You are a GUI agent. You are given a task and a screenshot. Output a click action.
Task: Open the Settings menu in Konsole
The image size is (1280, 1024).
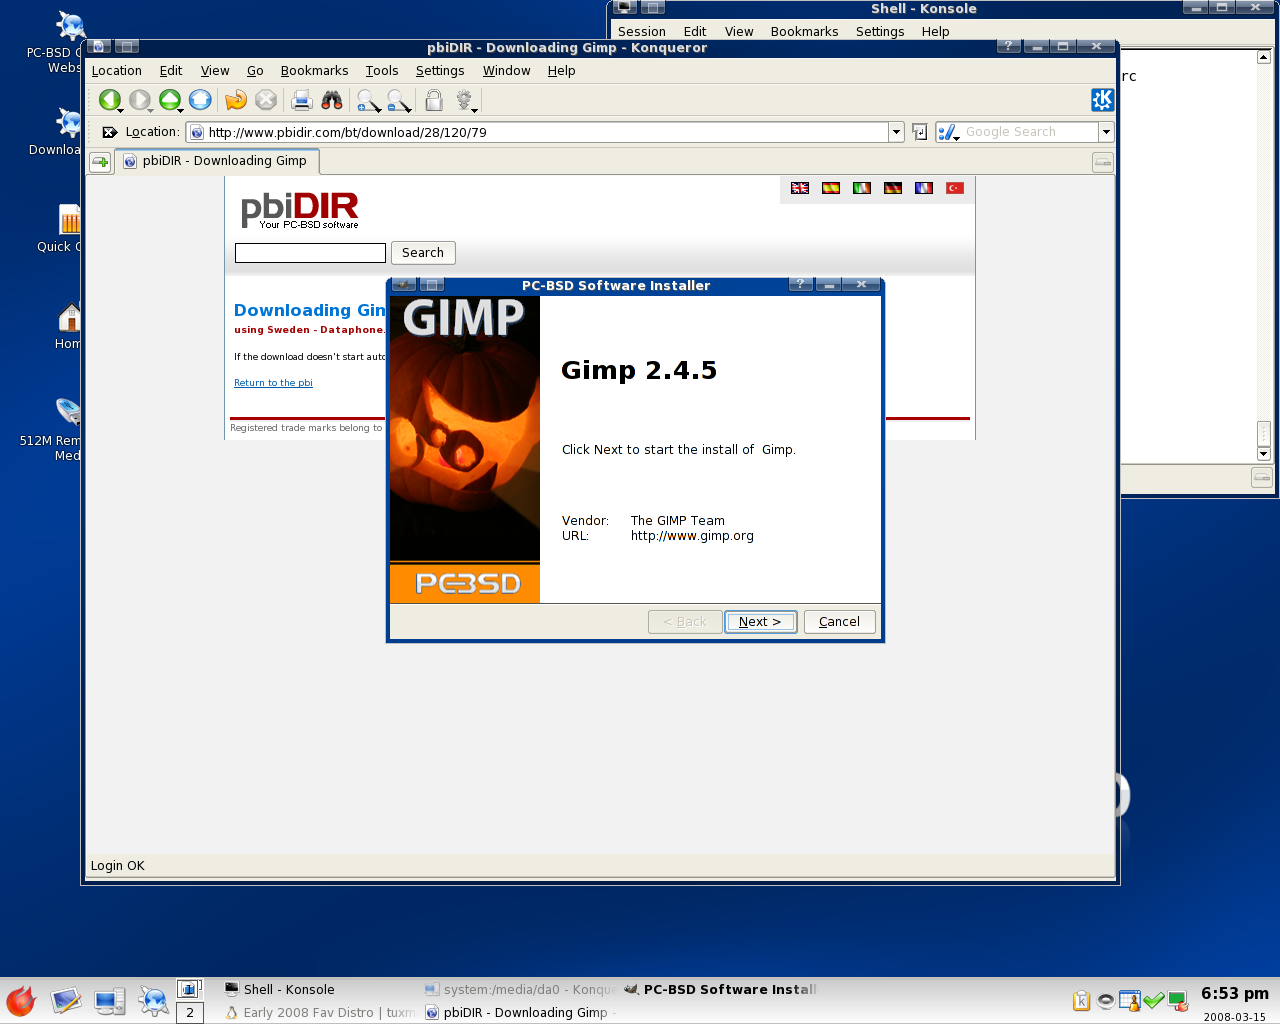click(880, 32)
